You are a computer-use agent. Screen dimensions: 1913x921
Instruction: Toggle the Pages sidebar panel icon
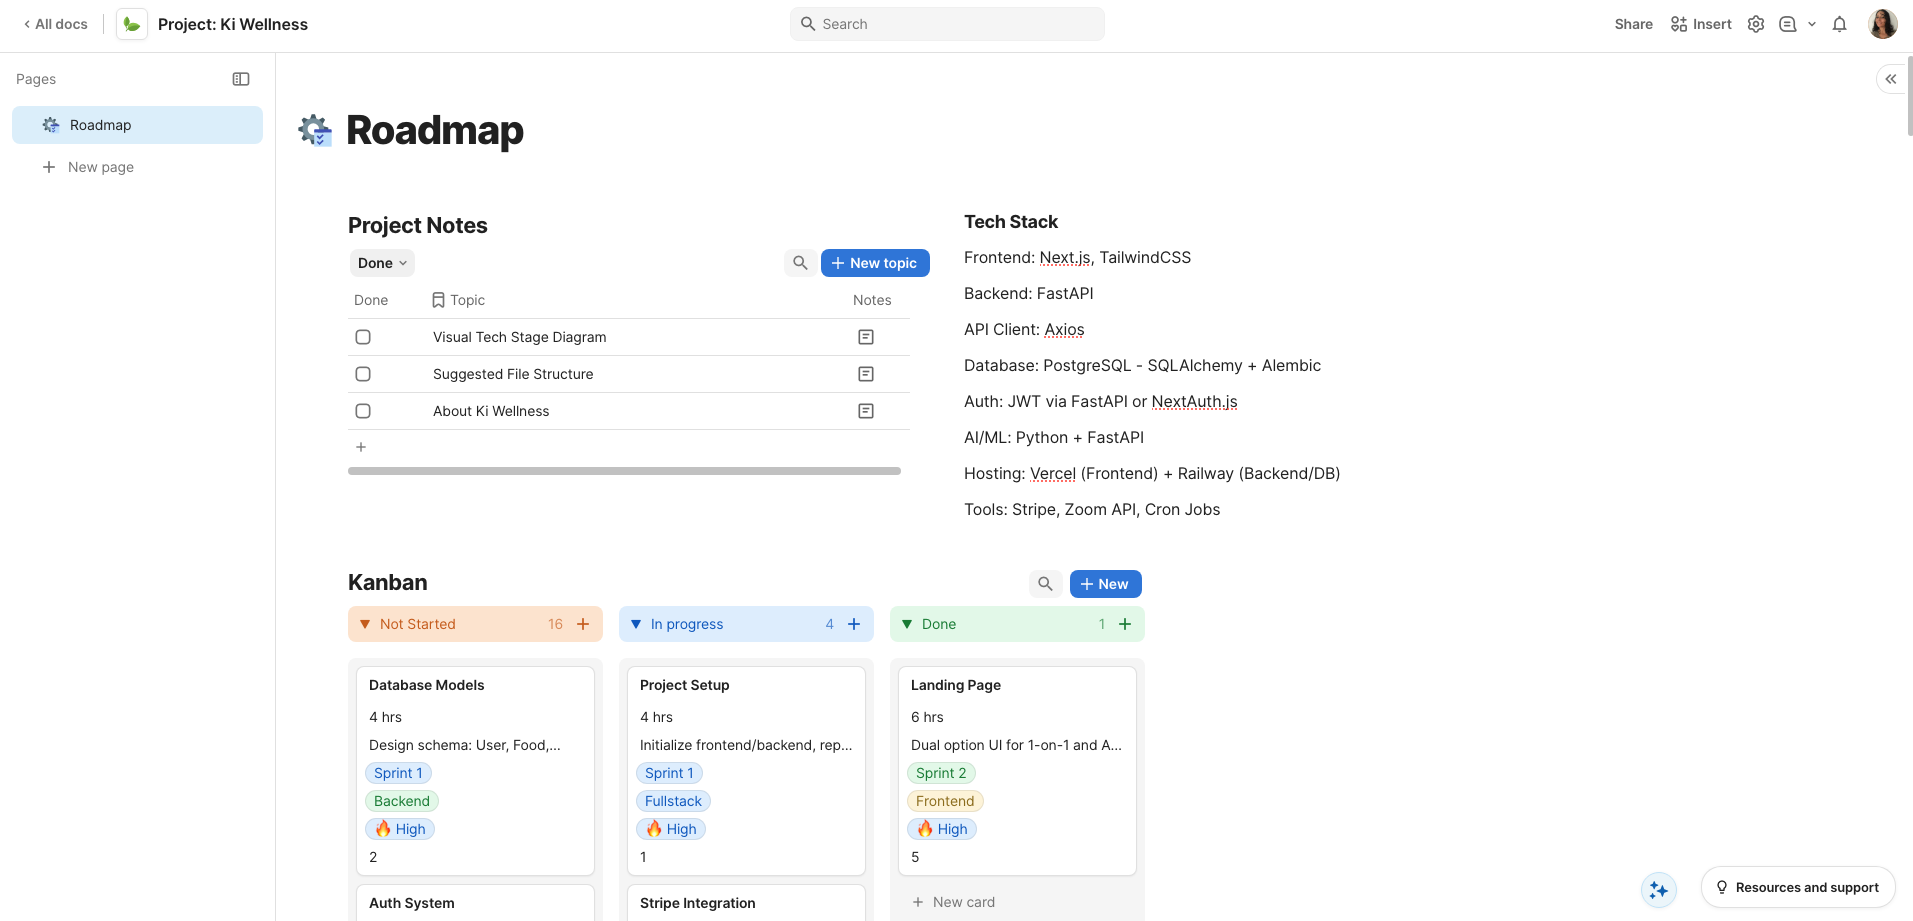click(x=240, y=79)
